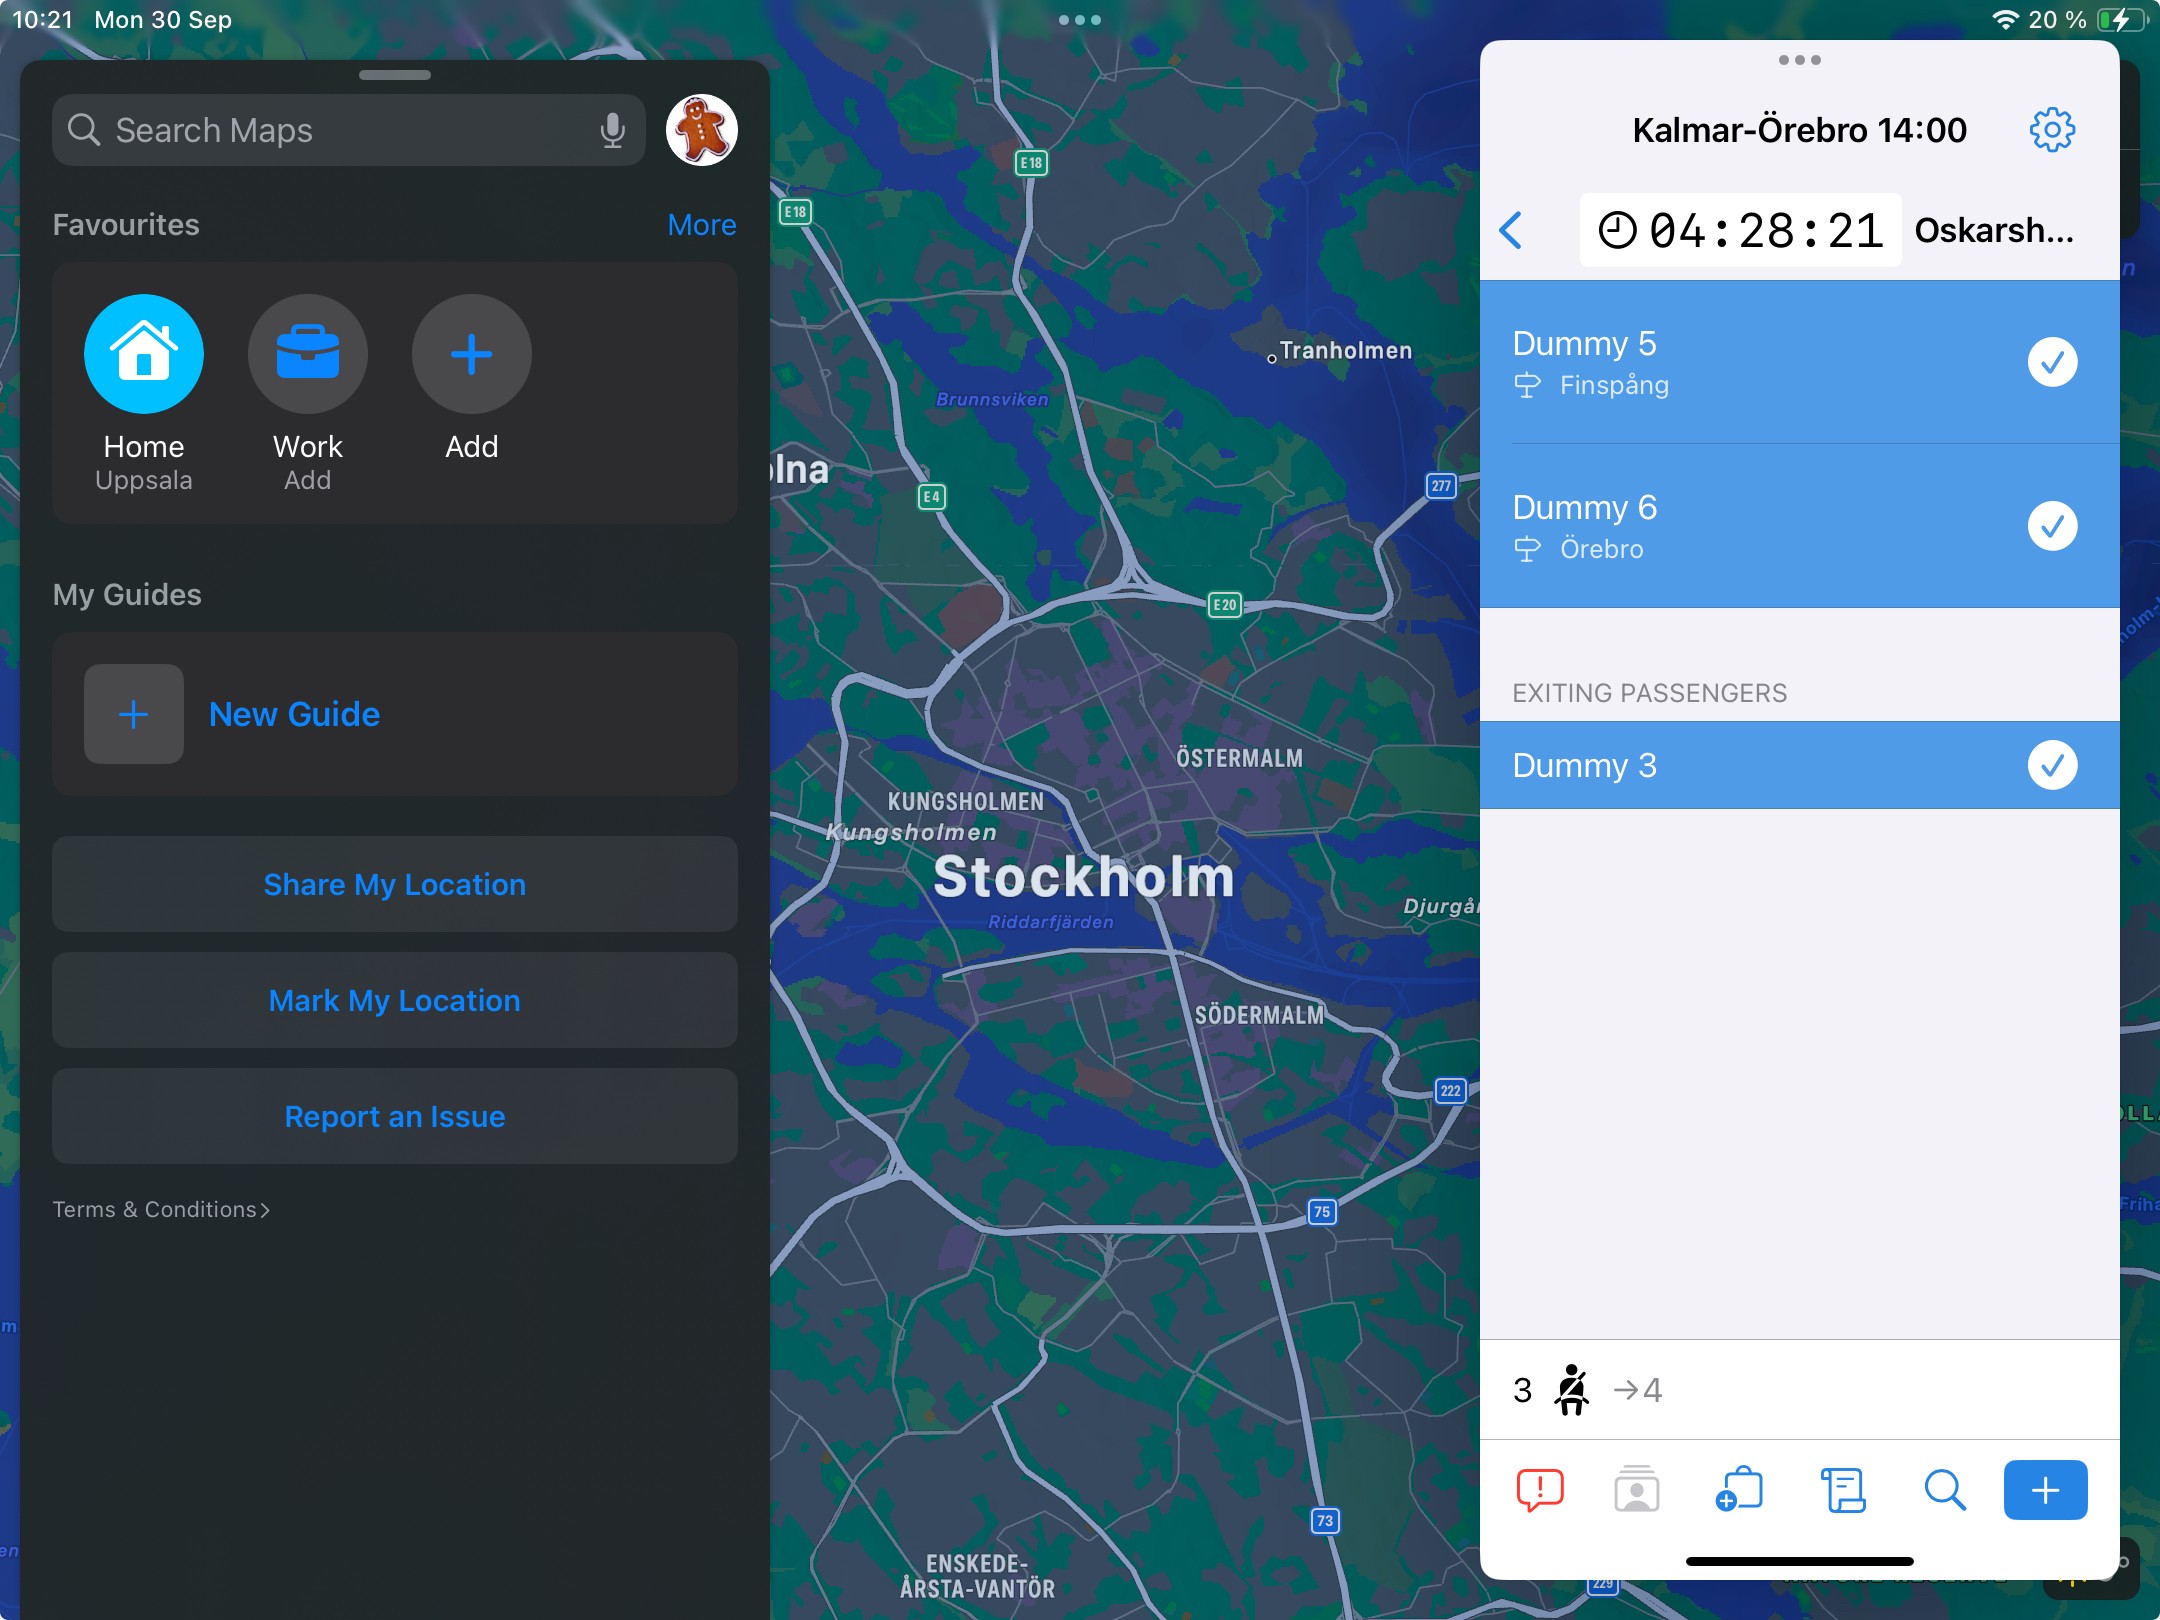The height and width of the screenshot is (1620, 2160).
Task: Tap the E20 road shield on map
Action: click(1225, 604)
